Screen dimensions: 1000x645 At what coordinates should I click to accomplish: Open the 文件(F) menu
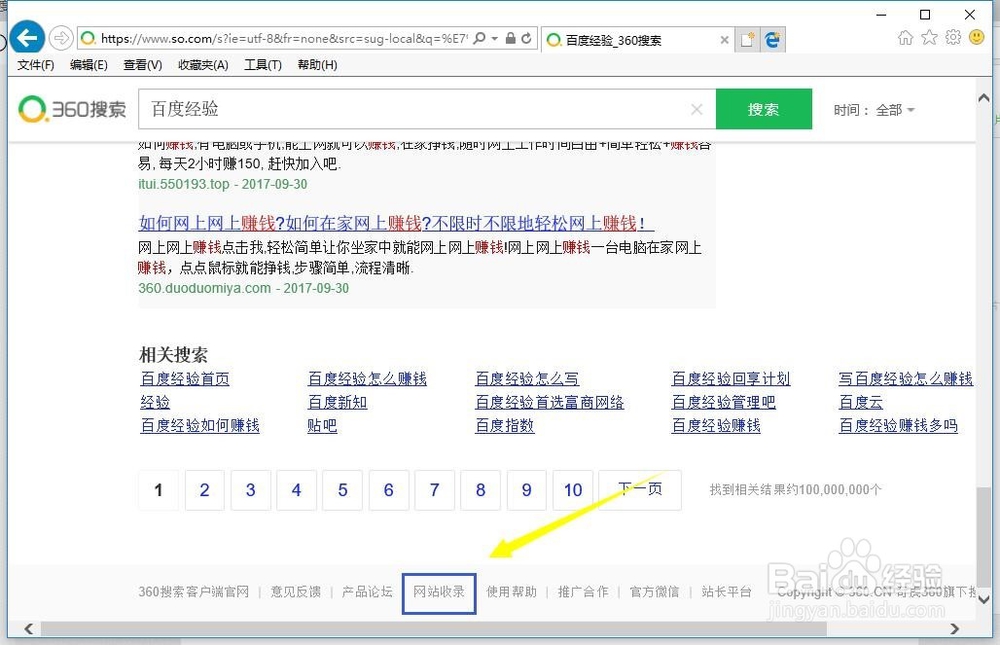(x=36, y=64)
